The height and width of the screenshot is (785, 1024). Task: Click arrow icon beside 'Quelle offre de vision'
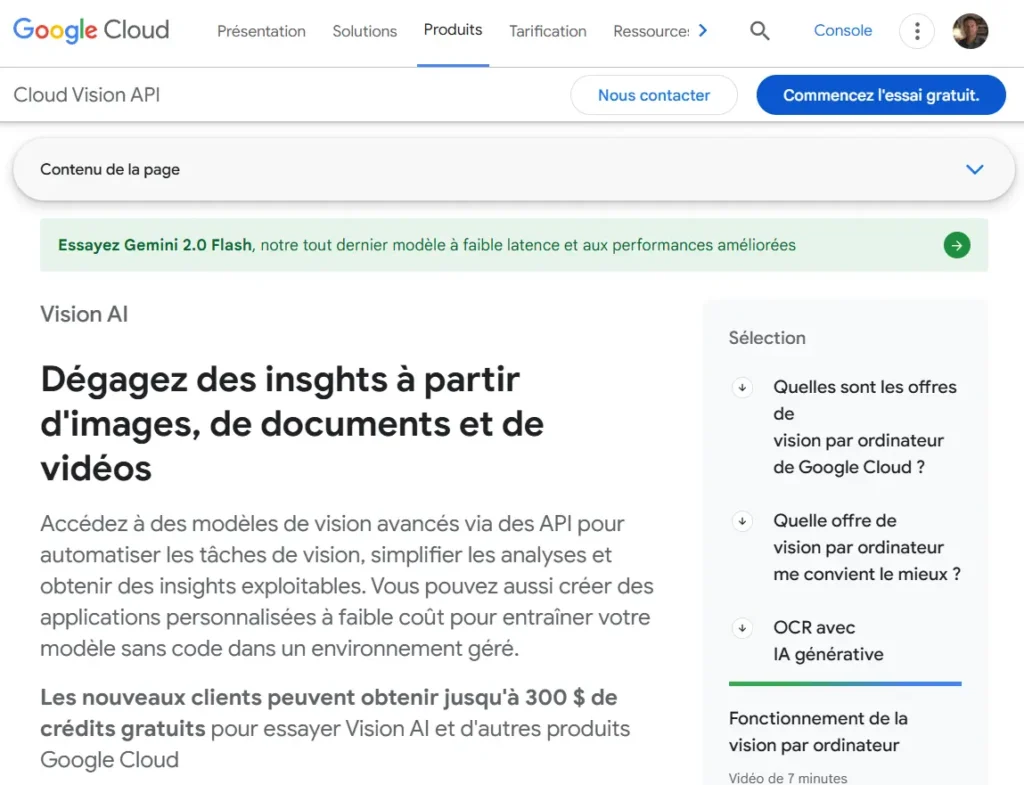pos(742,521)
